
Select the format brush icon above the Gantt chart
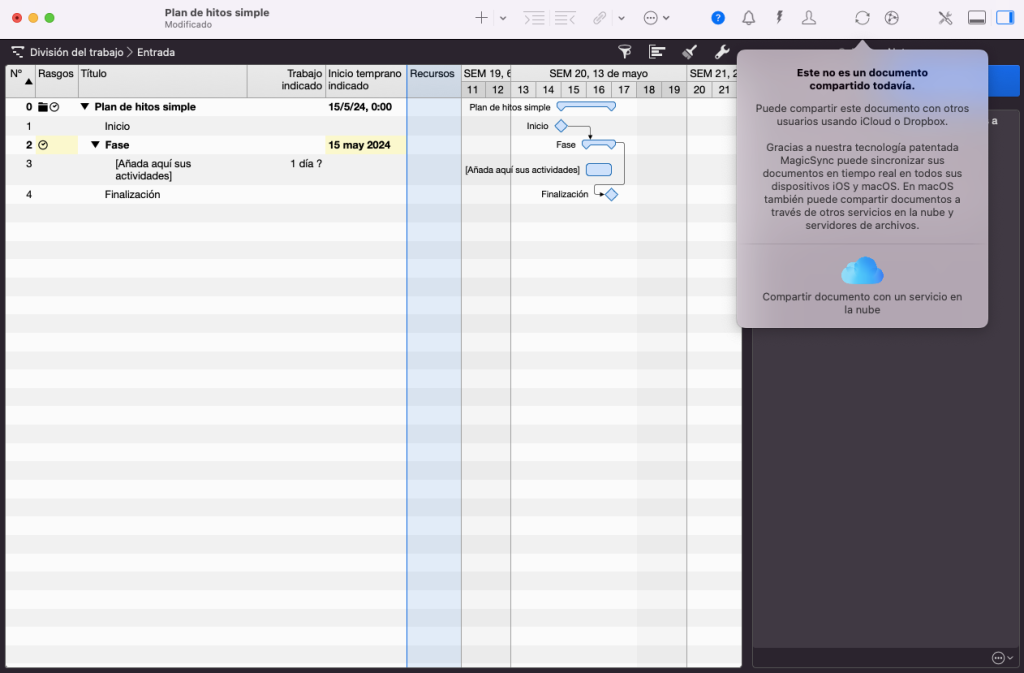pyautogui.click(x=688, y=51)
